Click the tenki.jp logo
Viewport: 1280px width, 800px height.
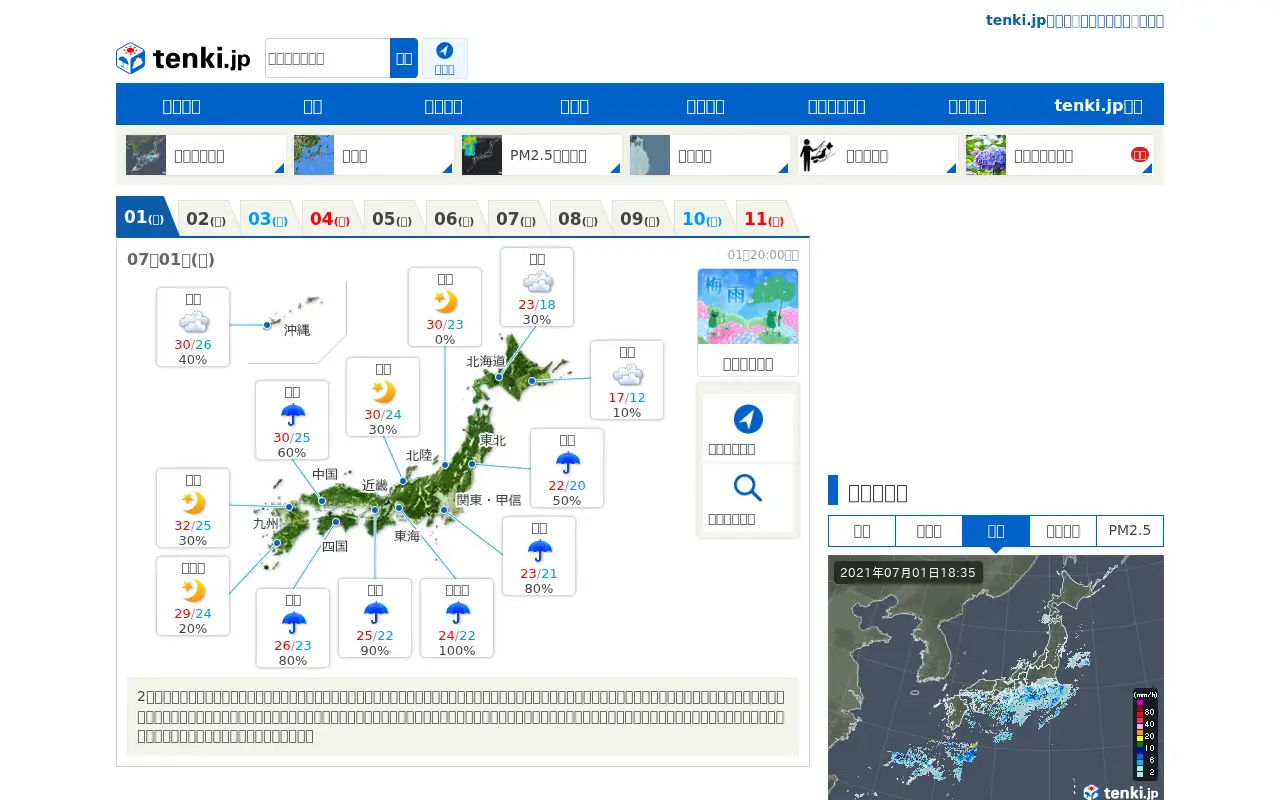point(183,58)
